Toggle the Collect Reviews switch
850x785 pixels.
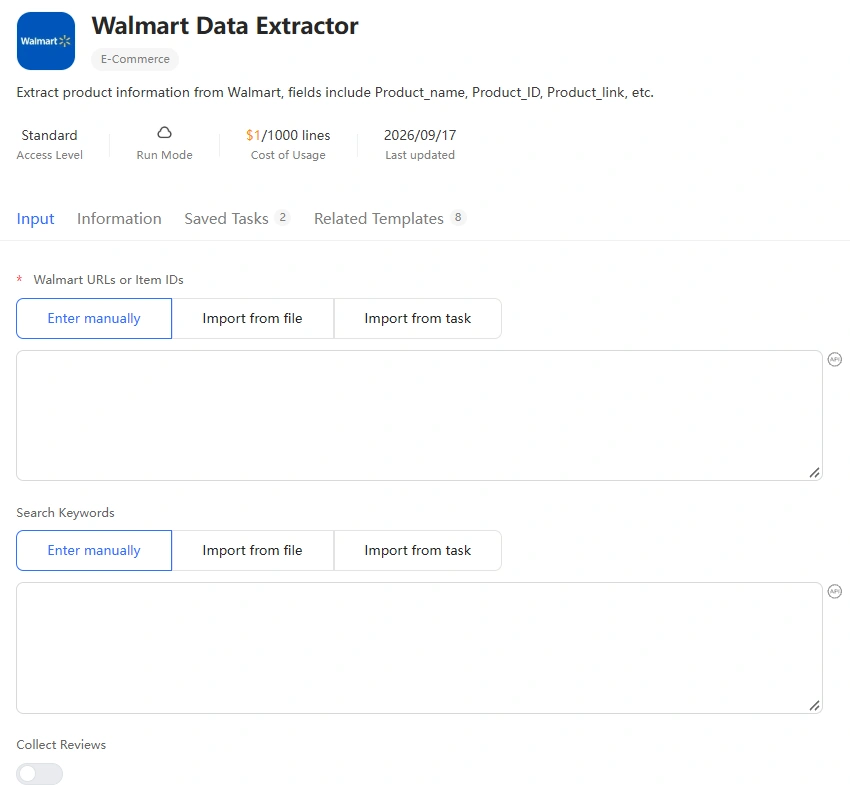pyautogui.click(x=40, y=774)
